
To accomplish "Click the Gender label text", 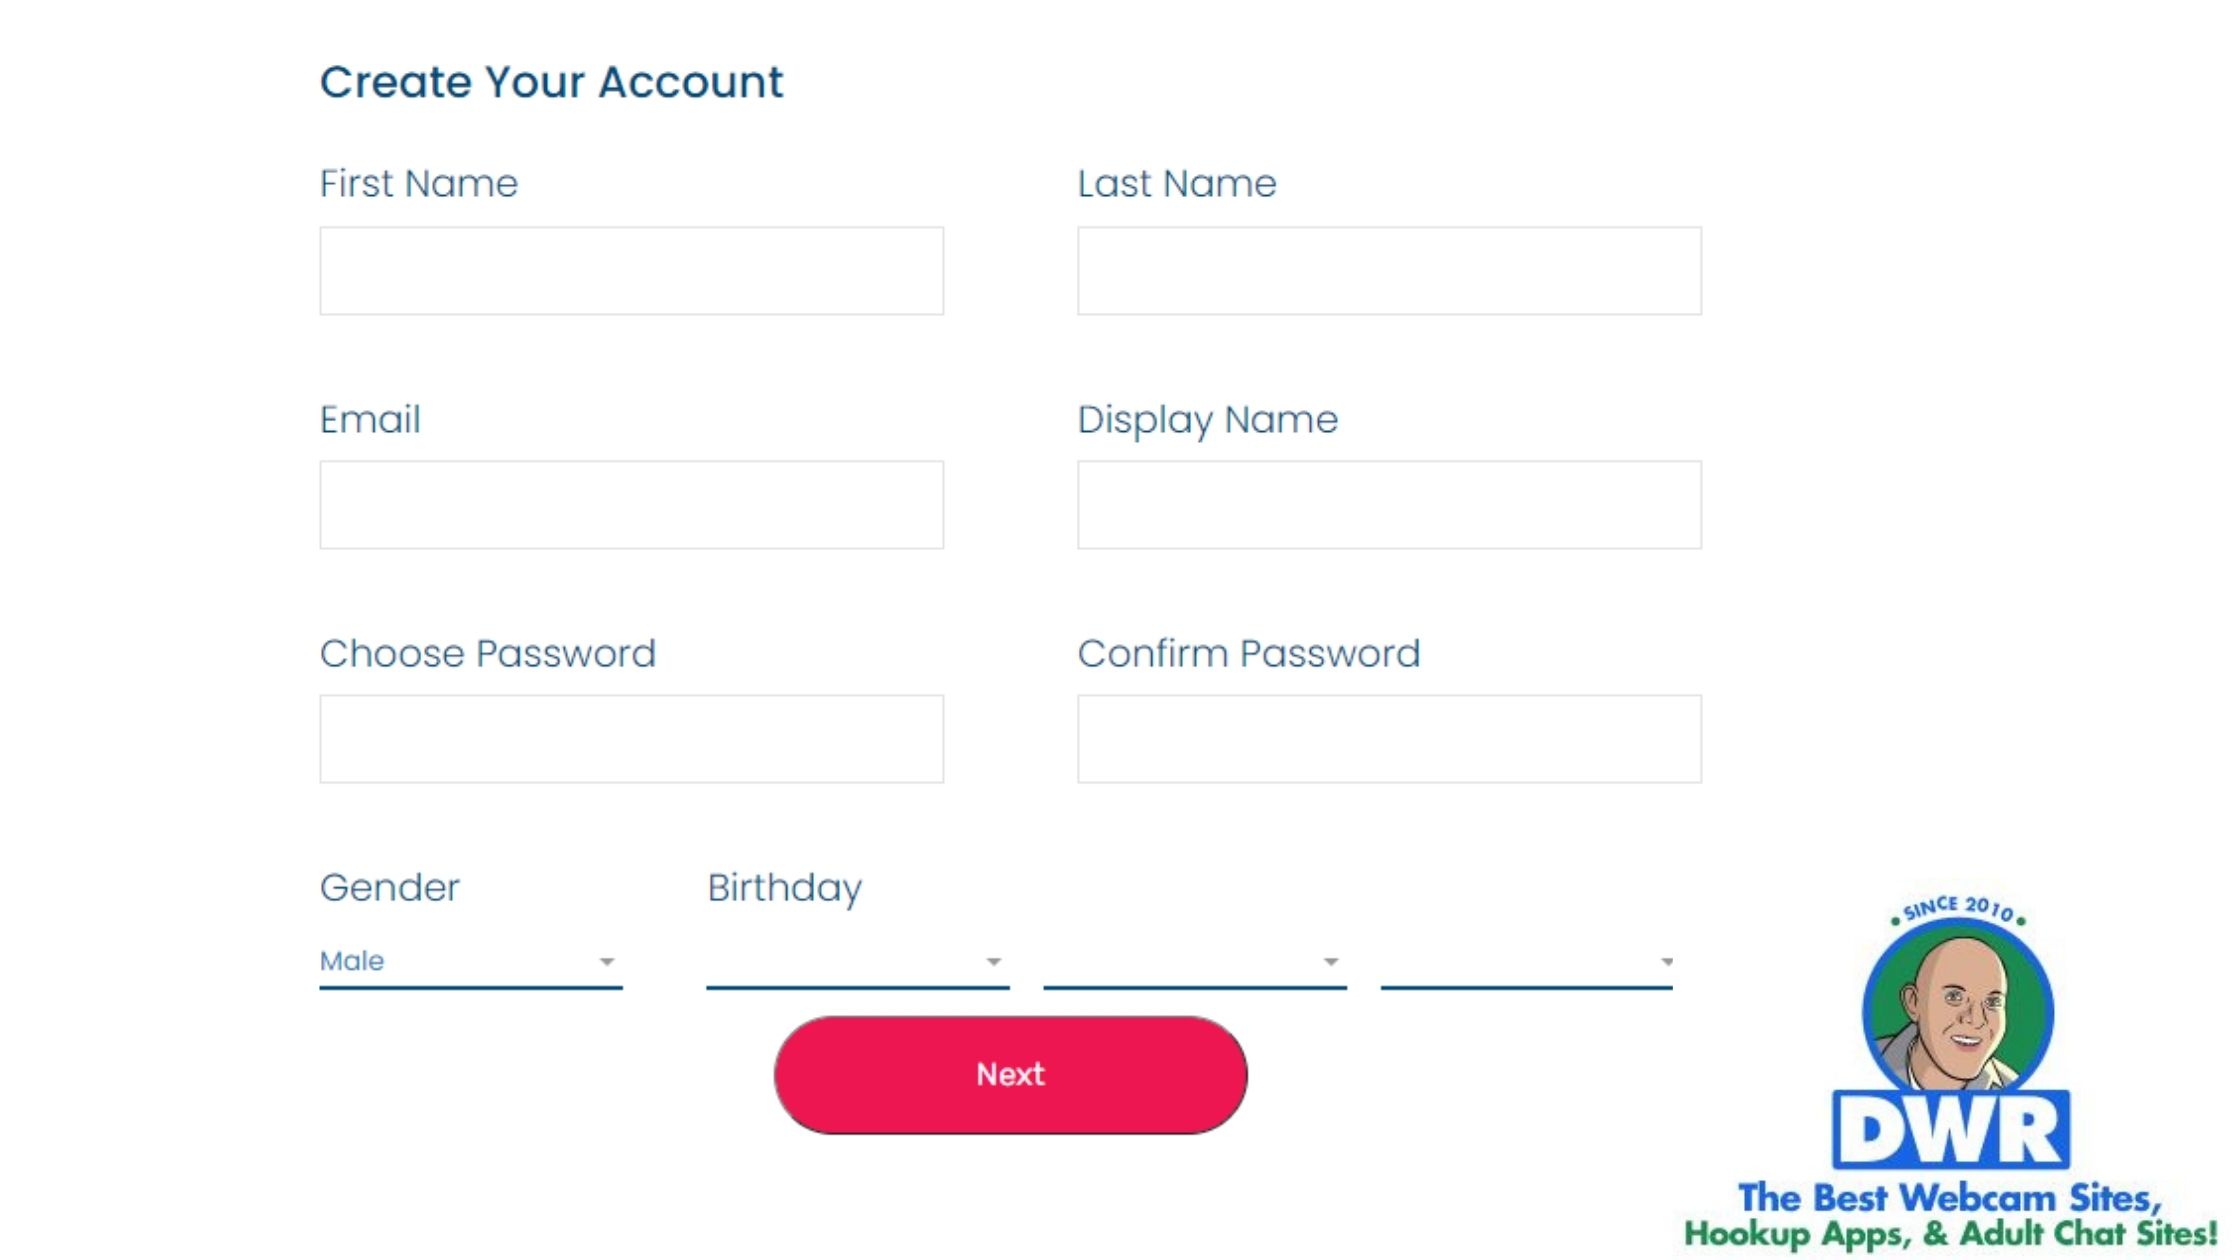I will pos(389,888).
